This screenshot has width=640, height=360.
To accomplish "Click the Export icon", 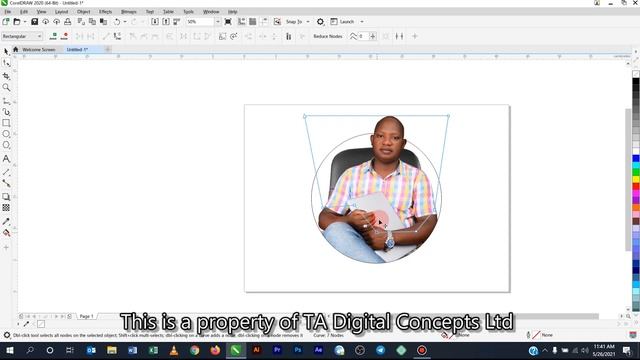I will click(166, 22).
